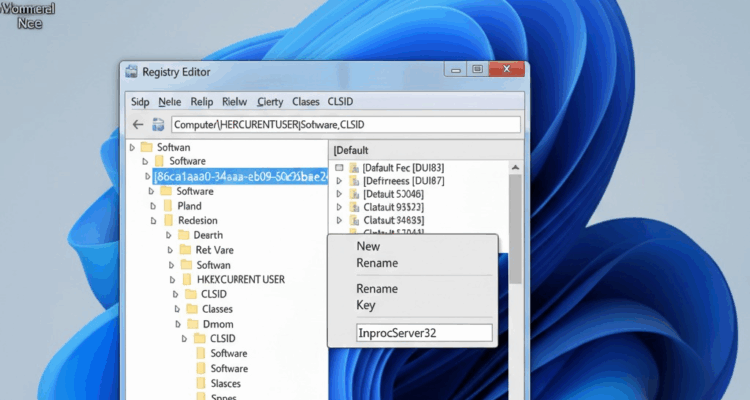Click the value icon of Detauit 50046
Screen dimensions: 750x400
click(354, 194)
